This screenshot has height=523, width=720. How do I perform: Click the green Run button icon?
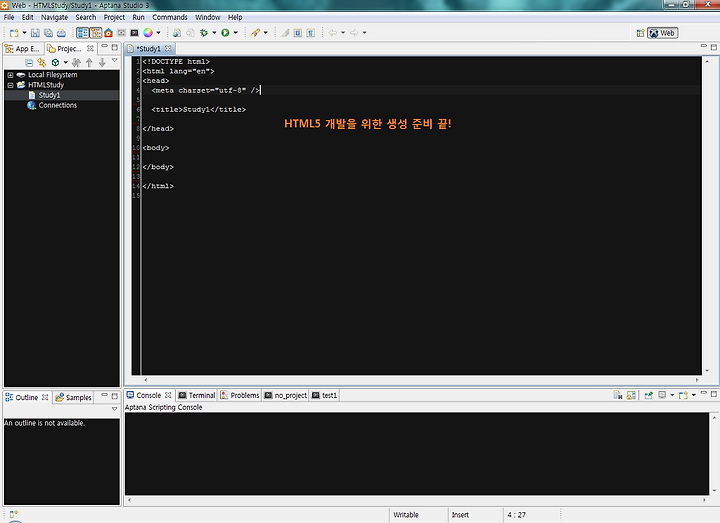225,33
